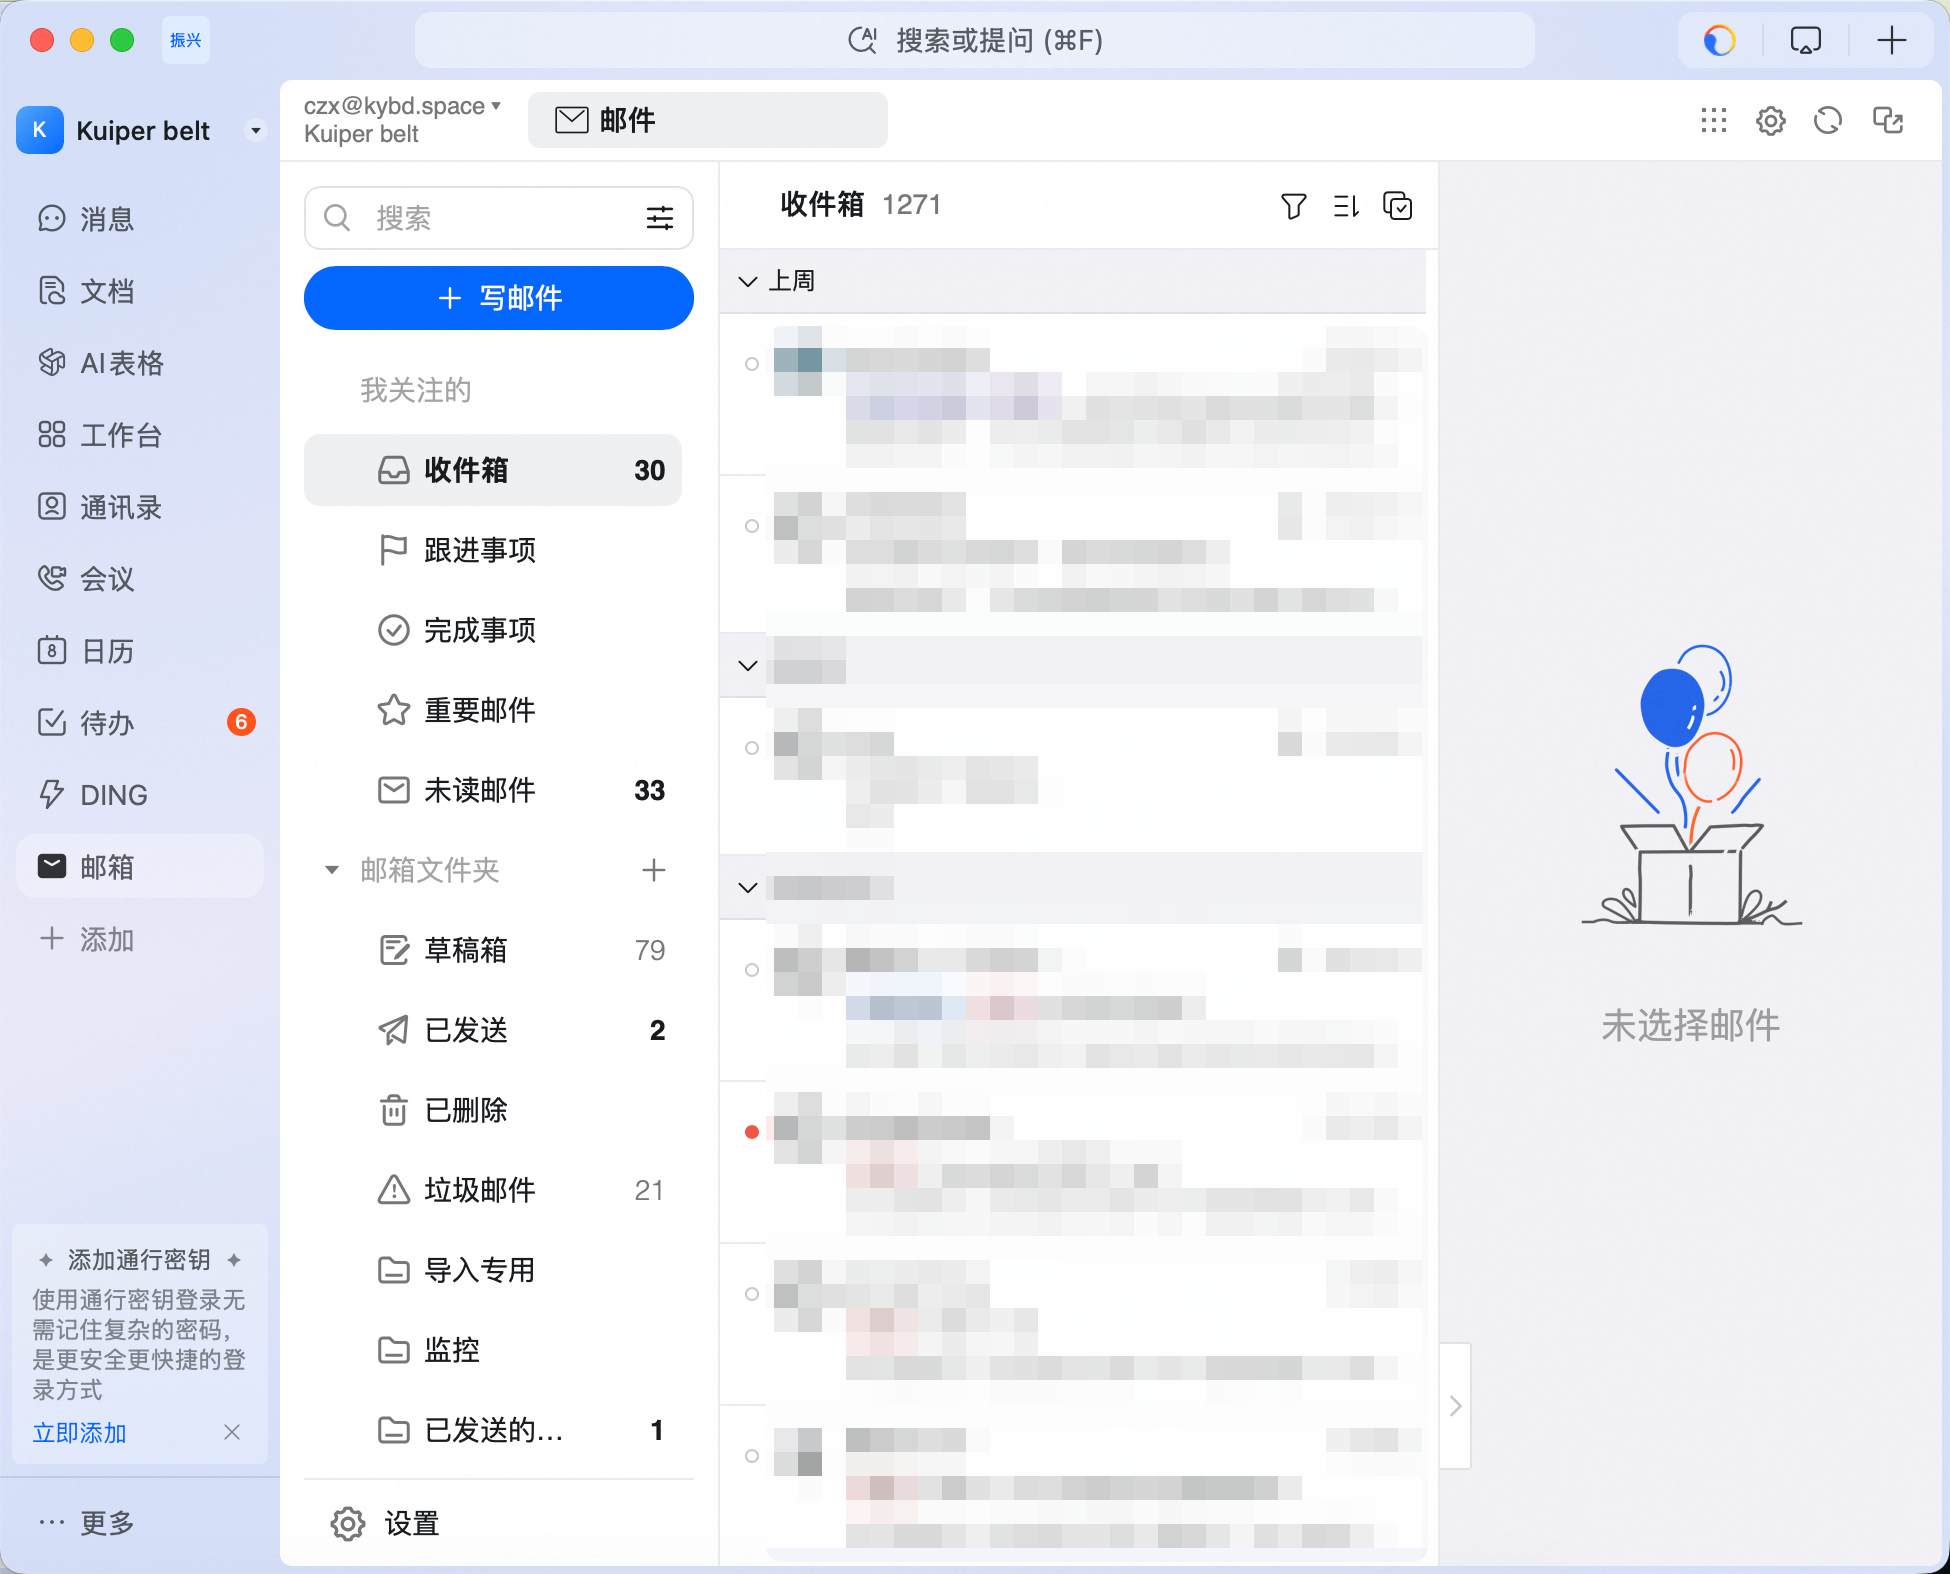This screenshot has height=1574, width=1950.
Task: Collapse the 上周 mail group
Action: tap(747, 281)
